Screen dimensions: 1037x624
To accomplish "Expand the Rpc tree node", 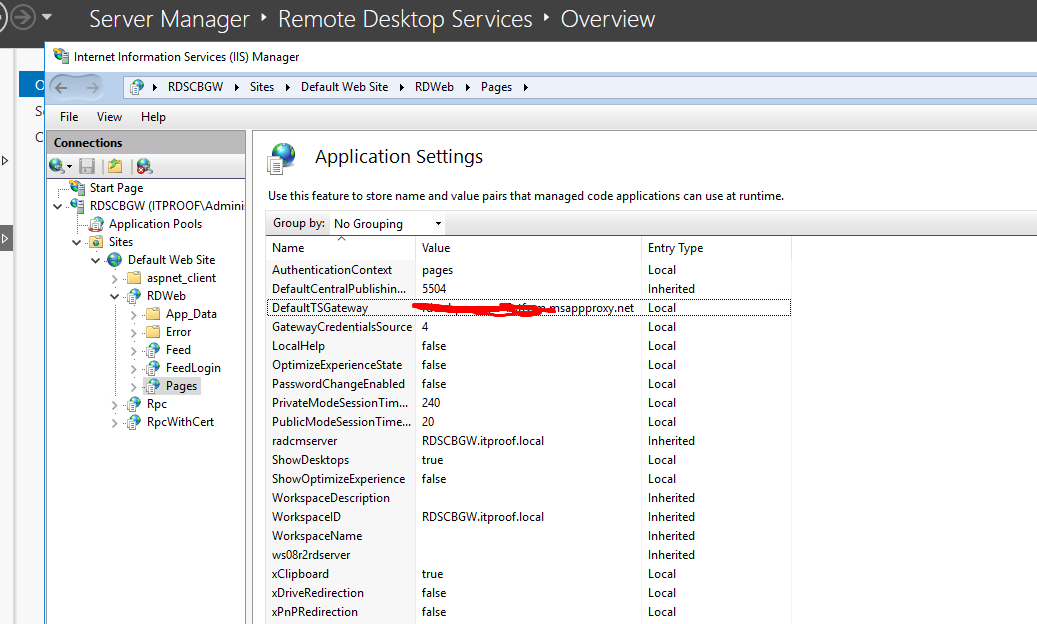I will point(114,405).
